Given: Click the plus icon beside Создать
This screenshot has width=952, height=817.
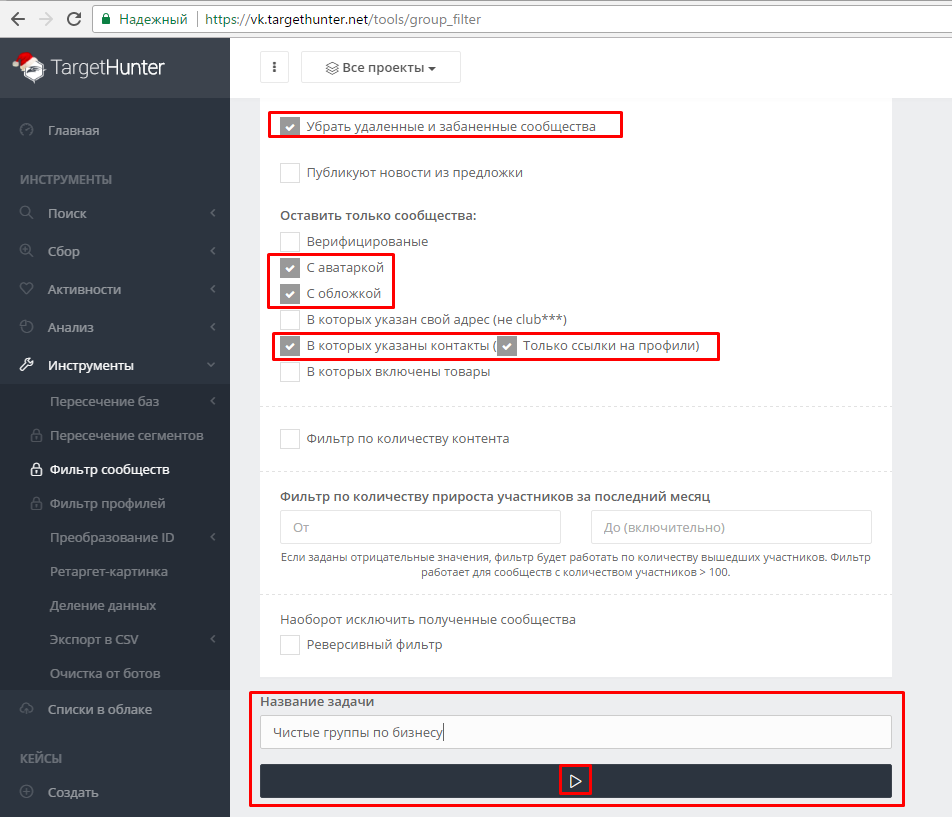Looking at the screenshot, I should 27,792.
